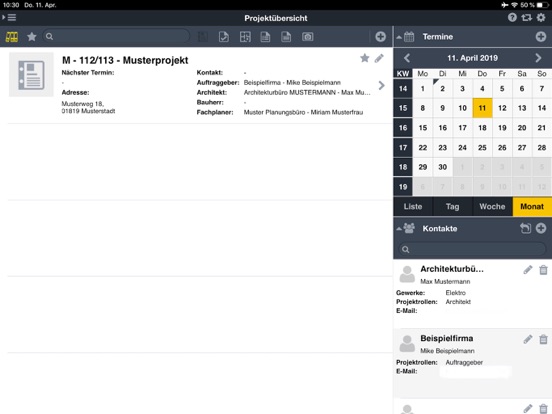
Task: Open project title M - 112/113 - Musterprojekt
Action: point(125,60)
